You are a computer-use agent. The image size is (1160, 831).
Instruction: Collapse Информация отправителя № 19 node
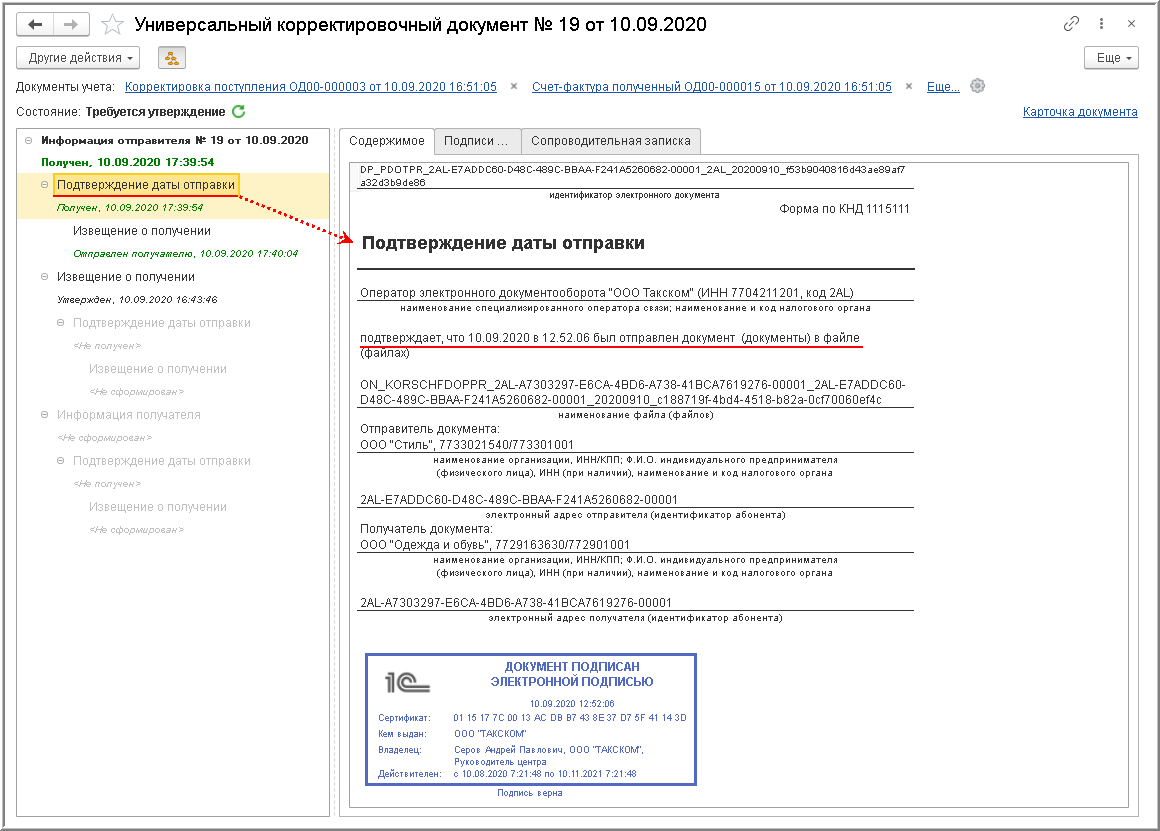28,140
